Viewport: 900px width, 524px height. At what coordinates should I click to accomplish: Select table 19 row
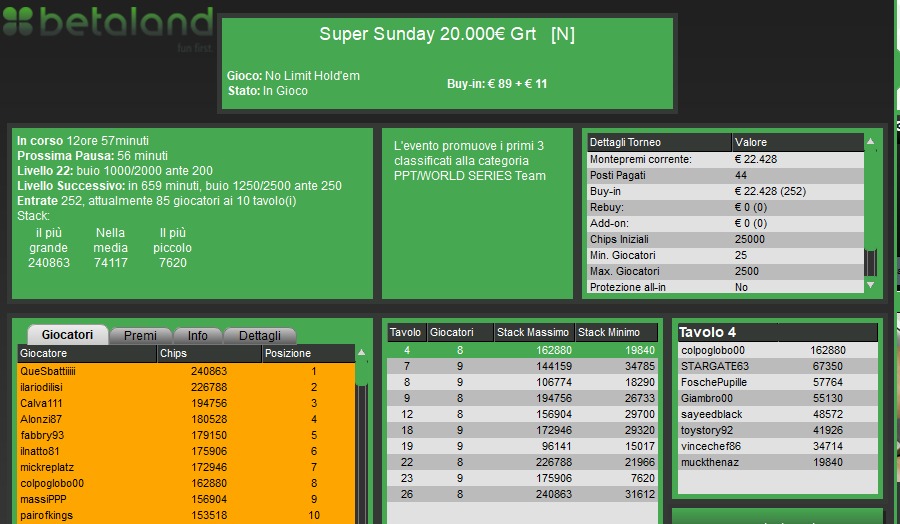coord(522,447)
